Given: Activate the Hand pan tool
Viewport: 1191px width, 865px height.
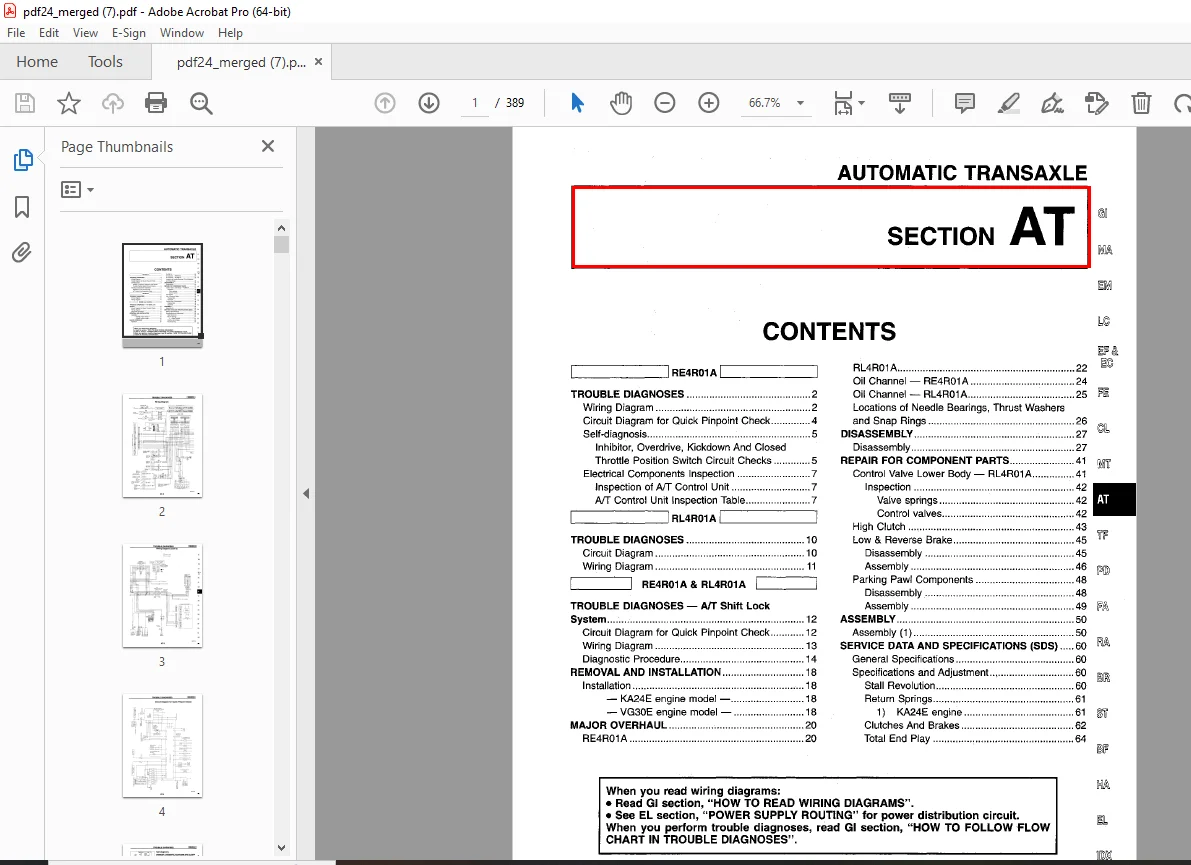Looking at the screenshot, I should point(621,103).
